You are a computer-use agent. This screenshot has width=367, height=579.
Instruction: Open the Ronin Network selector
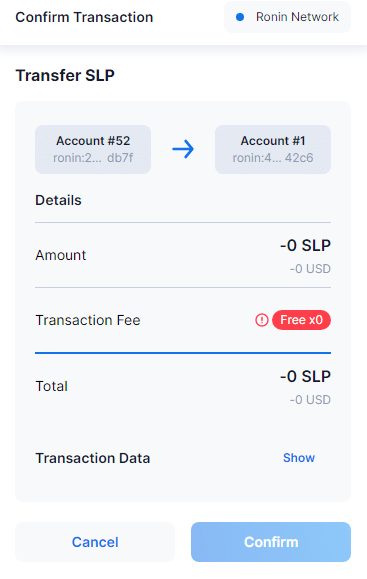(287, 17)
